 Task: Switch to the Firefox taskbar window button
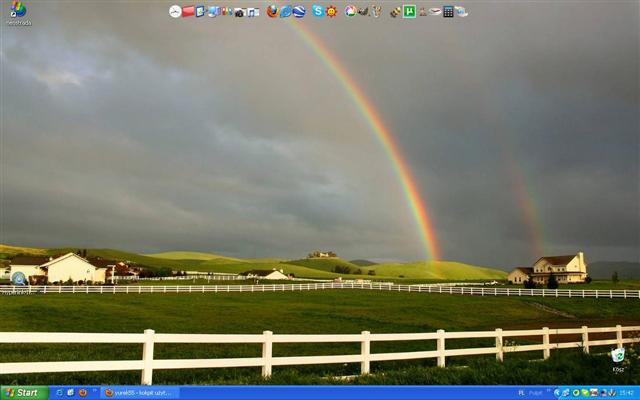[x=139, y=393]
